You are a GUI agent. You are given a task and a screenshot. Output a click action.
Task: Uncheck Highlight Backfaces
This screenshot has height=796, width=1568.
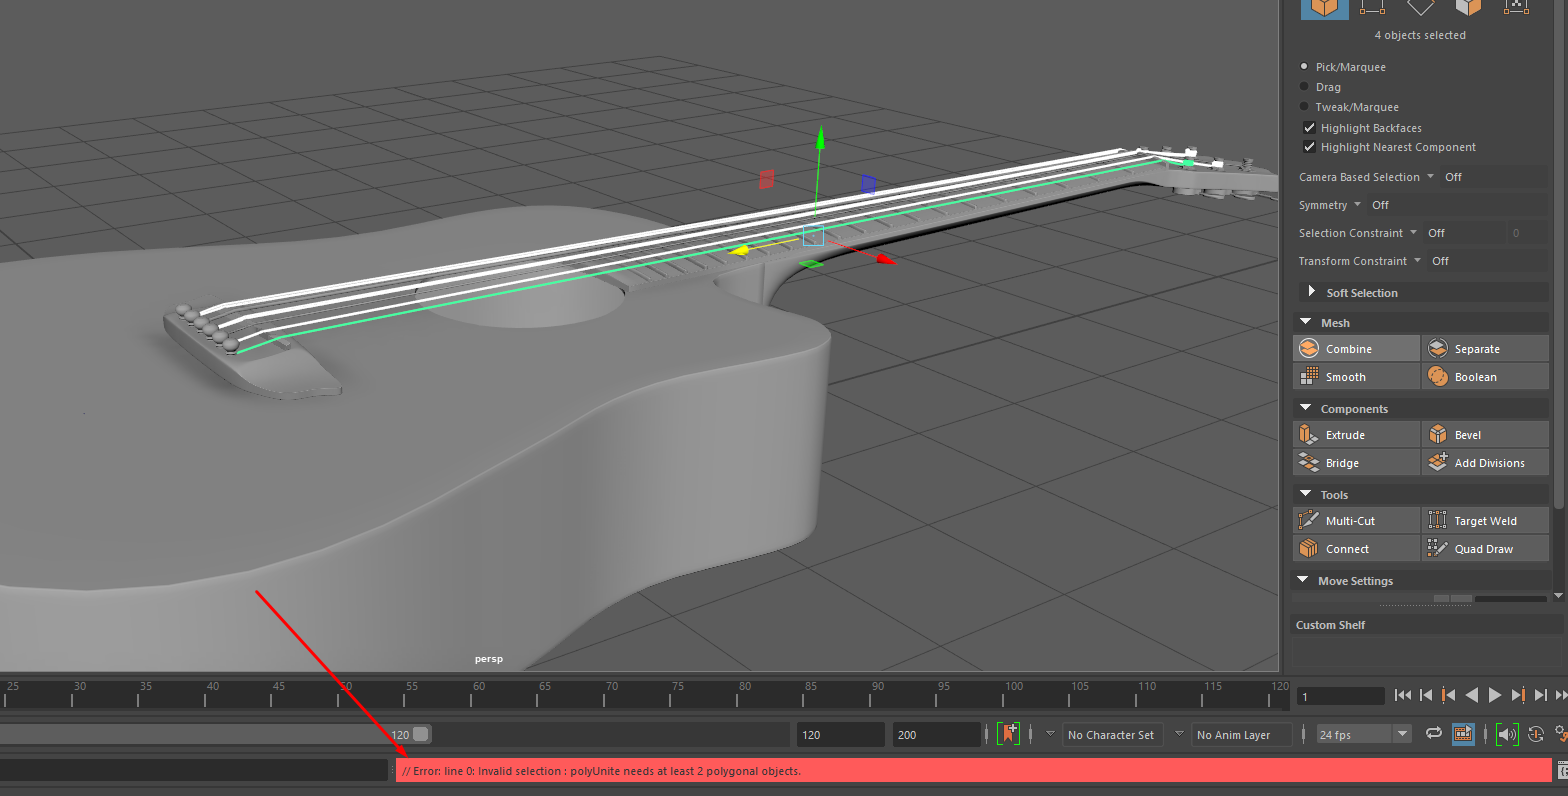point(1309,127)
